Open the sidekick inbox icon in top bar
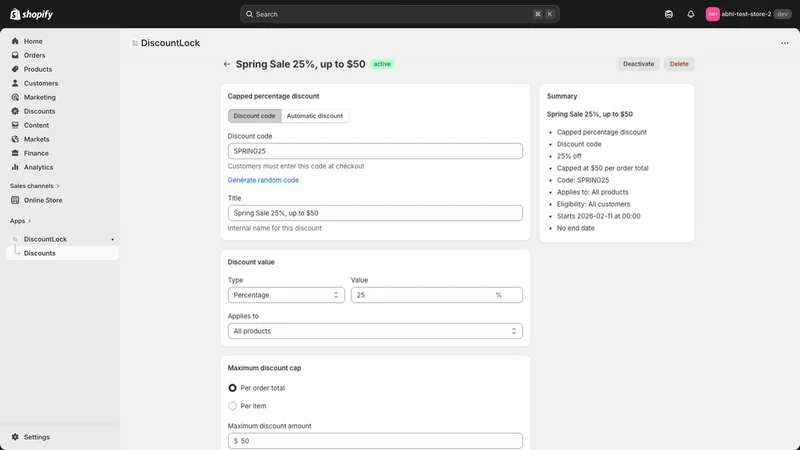Screen dimensions: 800x450 coord(668,14)
